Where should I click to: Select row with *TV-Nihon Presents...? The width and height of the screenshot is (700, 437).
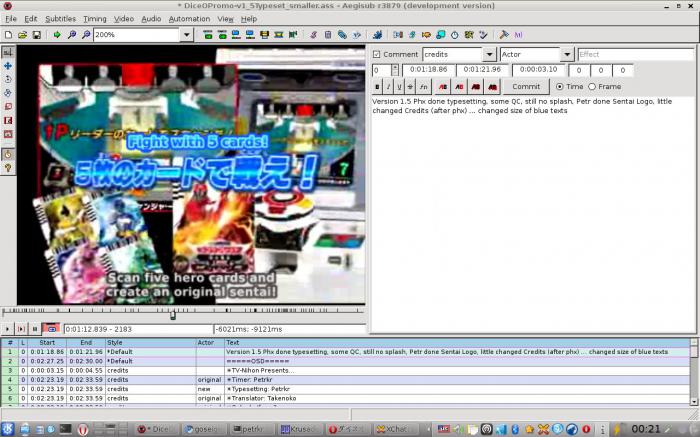[x=346, y=370]
